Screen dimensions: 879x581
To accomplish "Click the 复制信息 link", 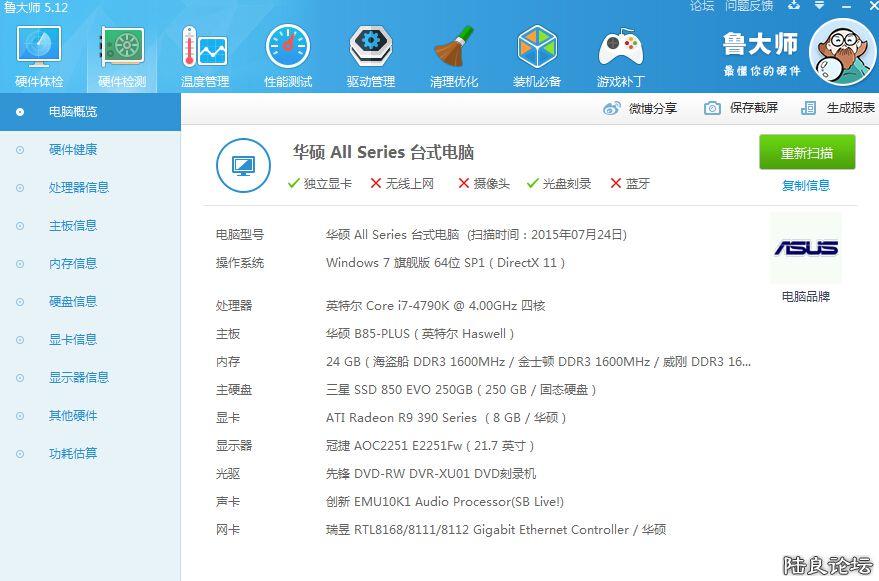I will click(x=806, y=185).
